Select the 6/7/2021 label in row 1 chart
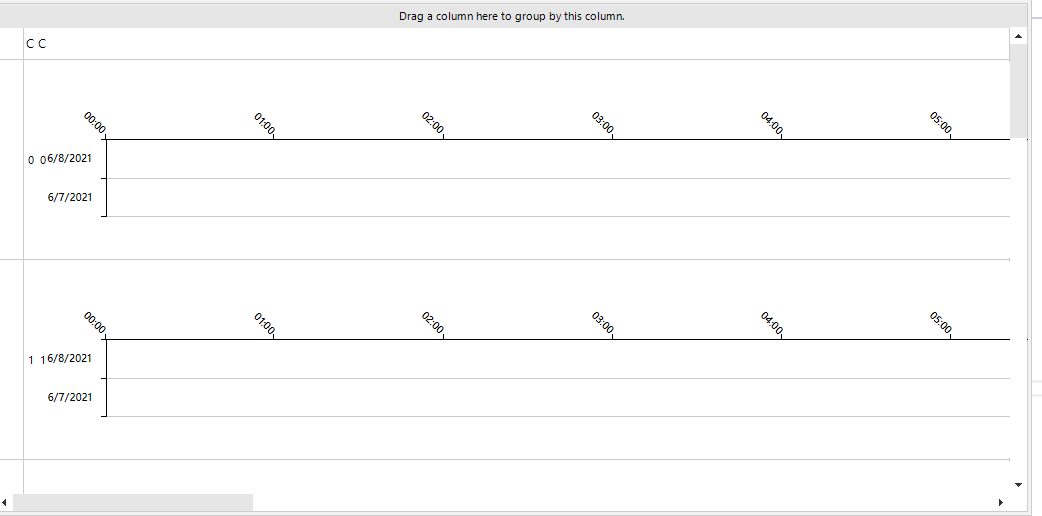Viewport: 1042px width, 516px height. click(x=70, y=397)
